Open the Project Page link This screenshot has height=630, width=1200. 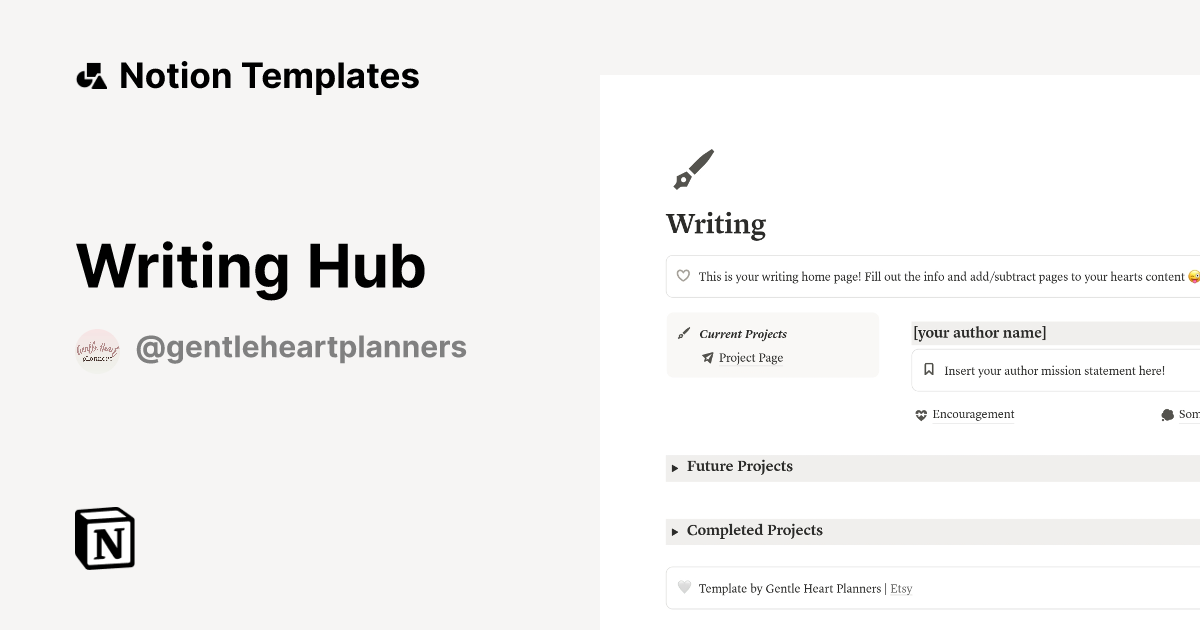pos(750,357)
